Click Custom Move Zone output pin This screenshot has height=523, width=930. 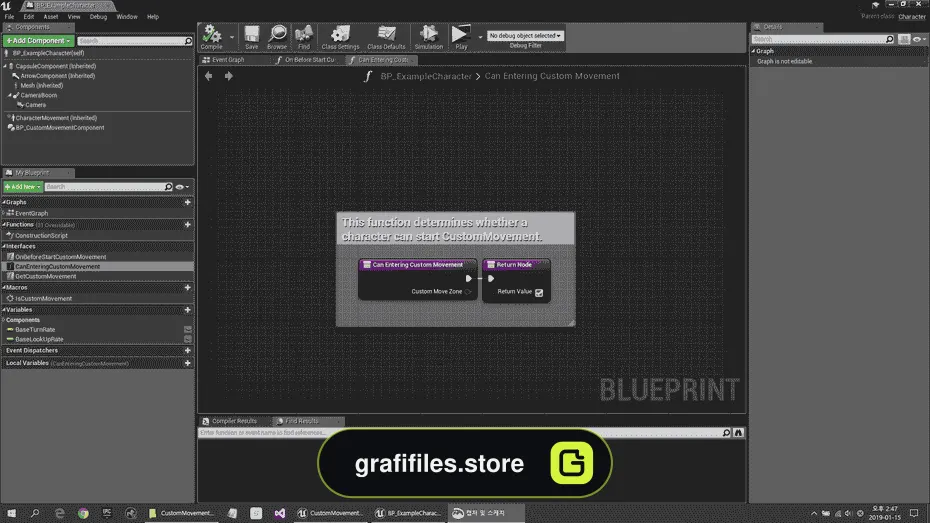tap(468, 292)
